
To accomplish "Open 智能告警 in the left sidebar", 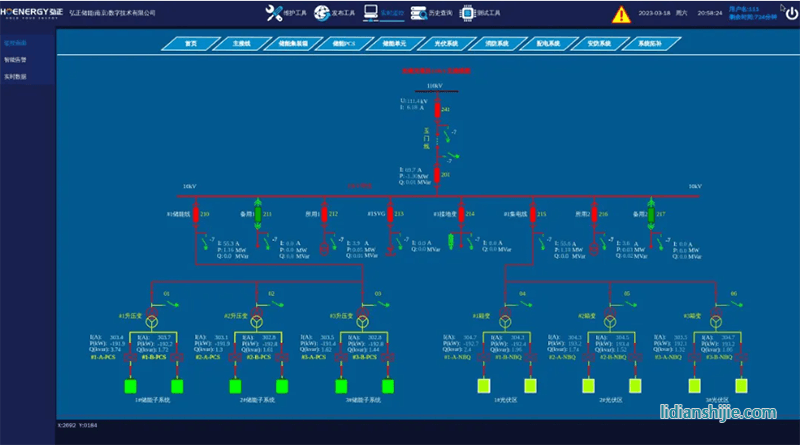I will pos(15,60).
